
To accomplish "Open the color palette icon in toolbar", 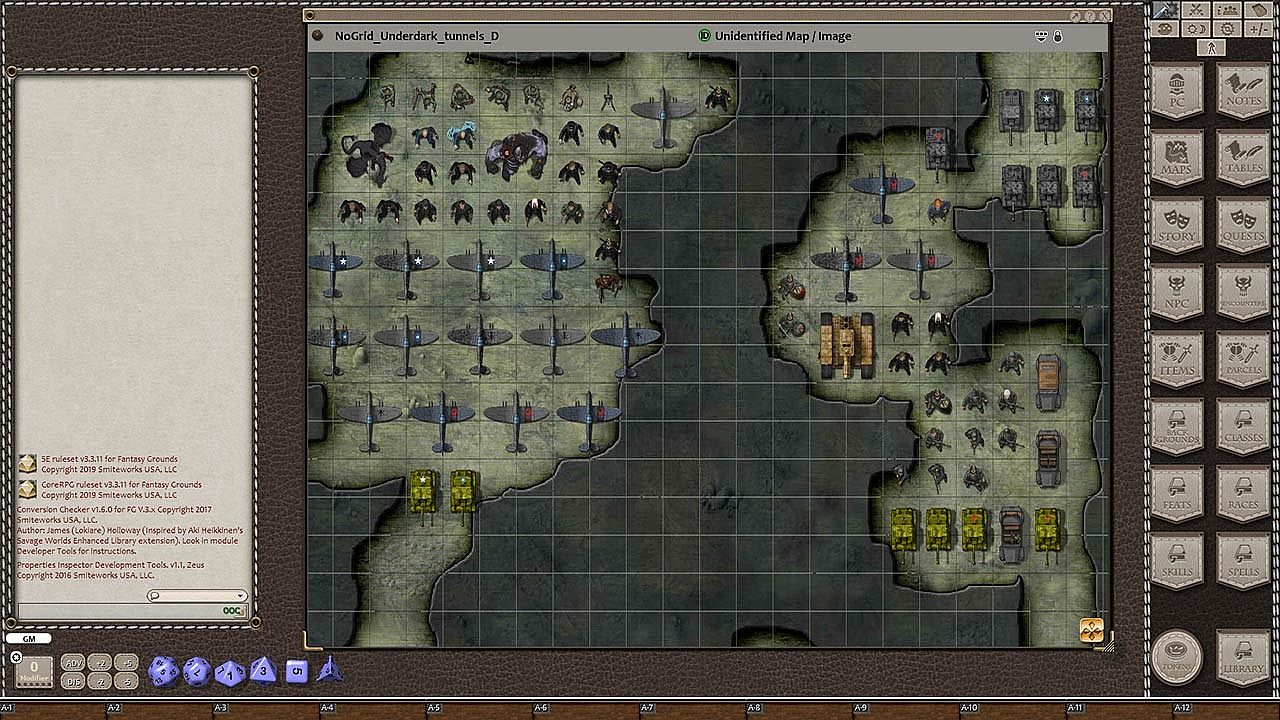I will pos(1165,29).
